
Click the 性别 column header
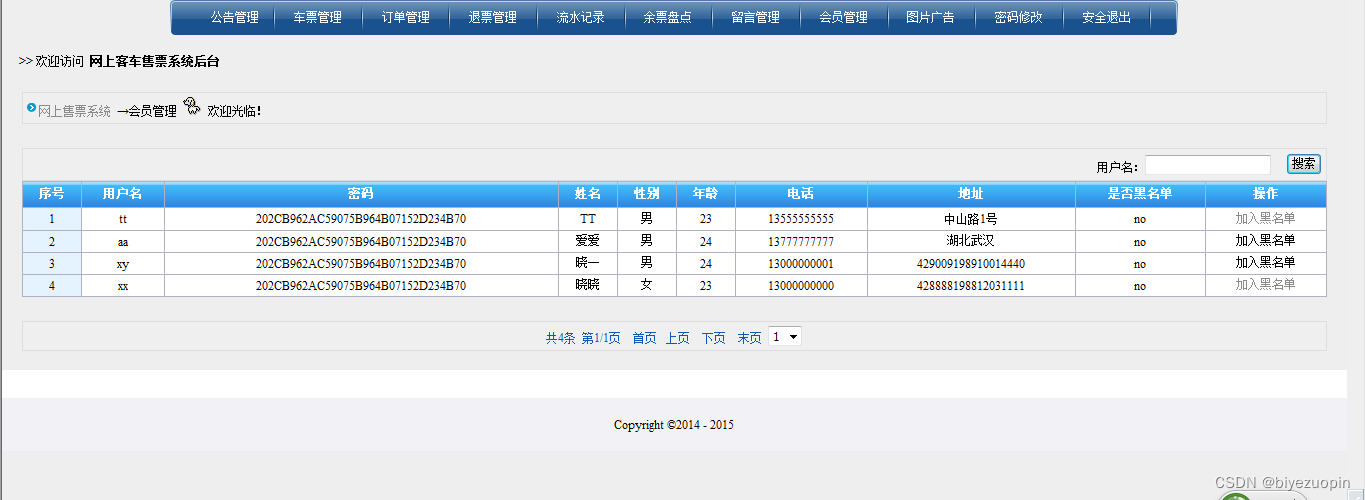click(x=647, y=194)
